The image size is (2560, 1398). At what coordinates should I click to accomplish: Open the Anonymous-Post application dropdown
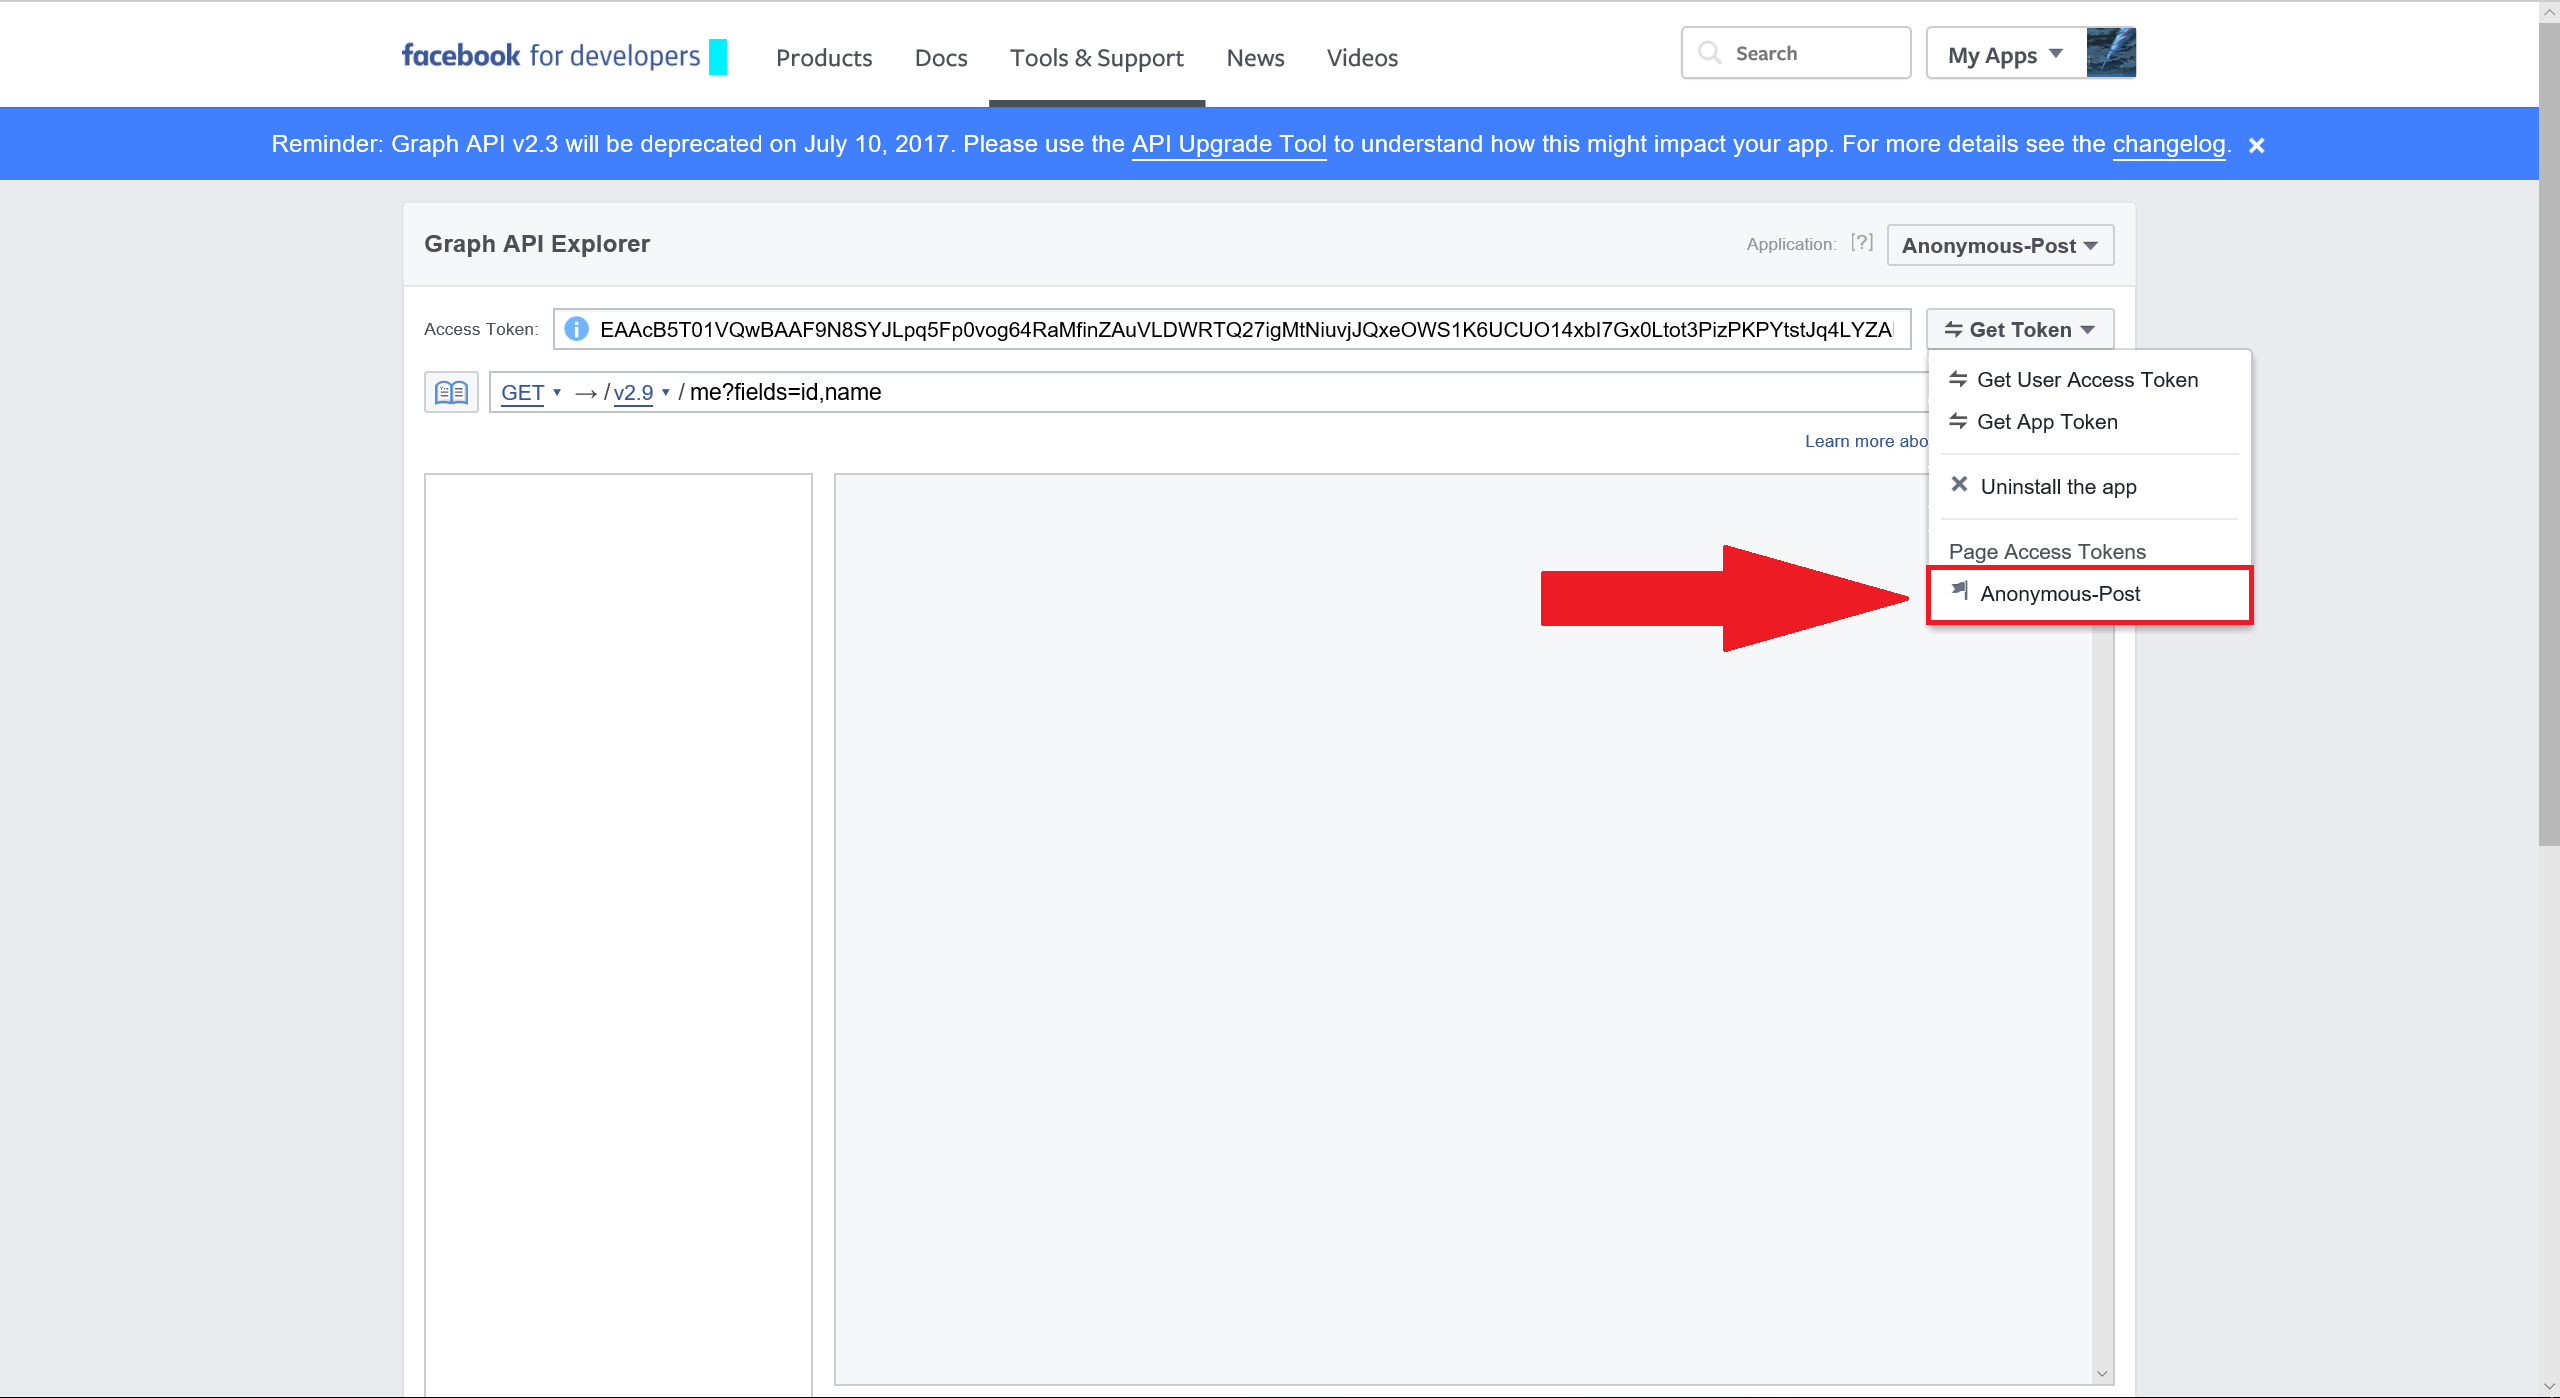(1999, 245)
